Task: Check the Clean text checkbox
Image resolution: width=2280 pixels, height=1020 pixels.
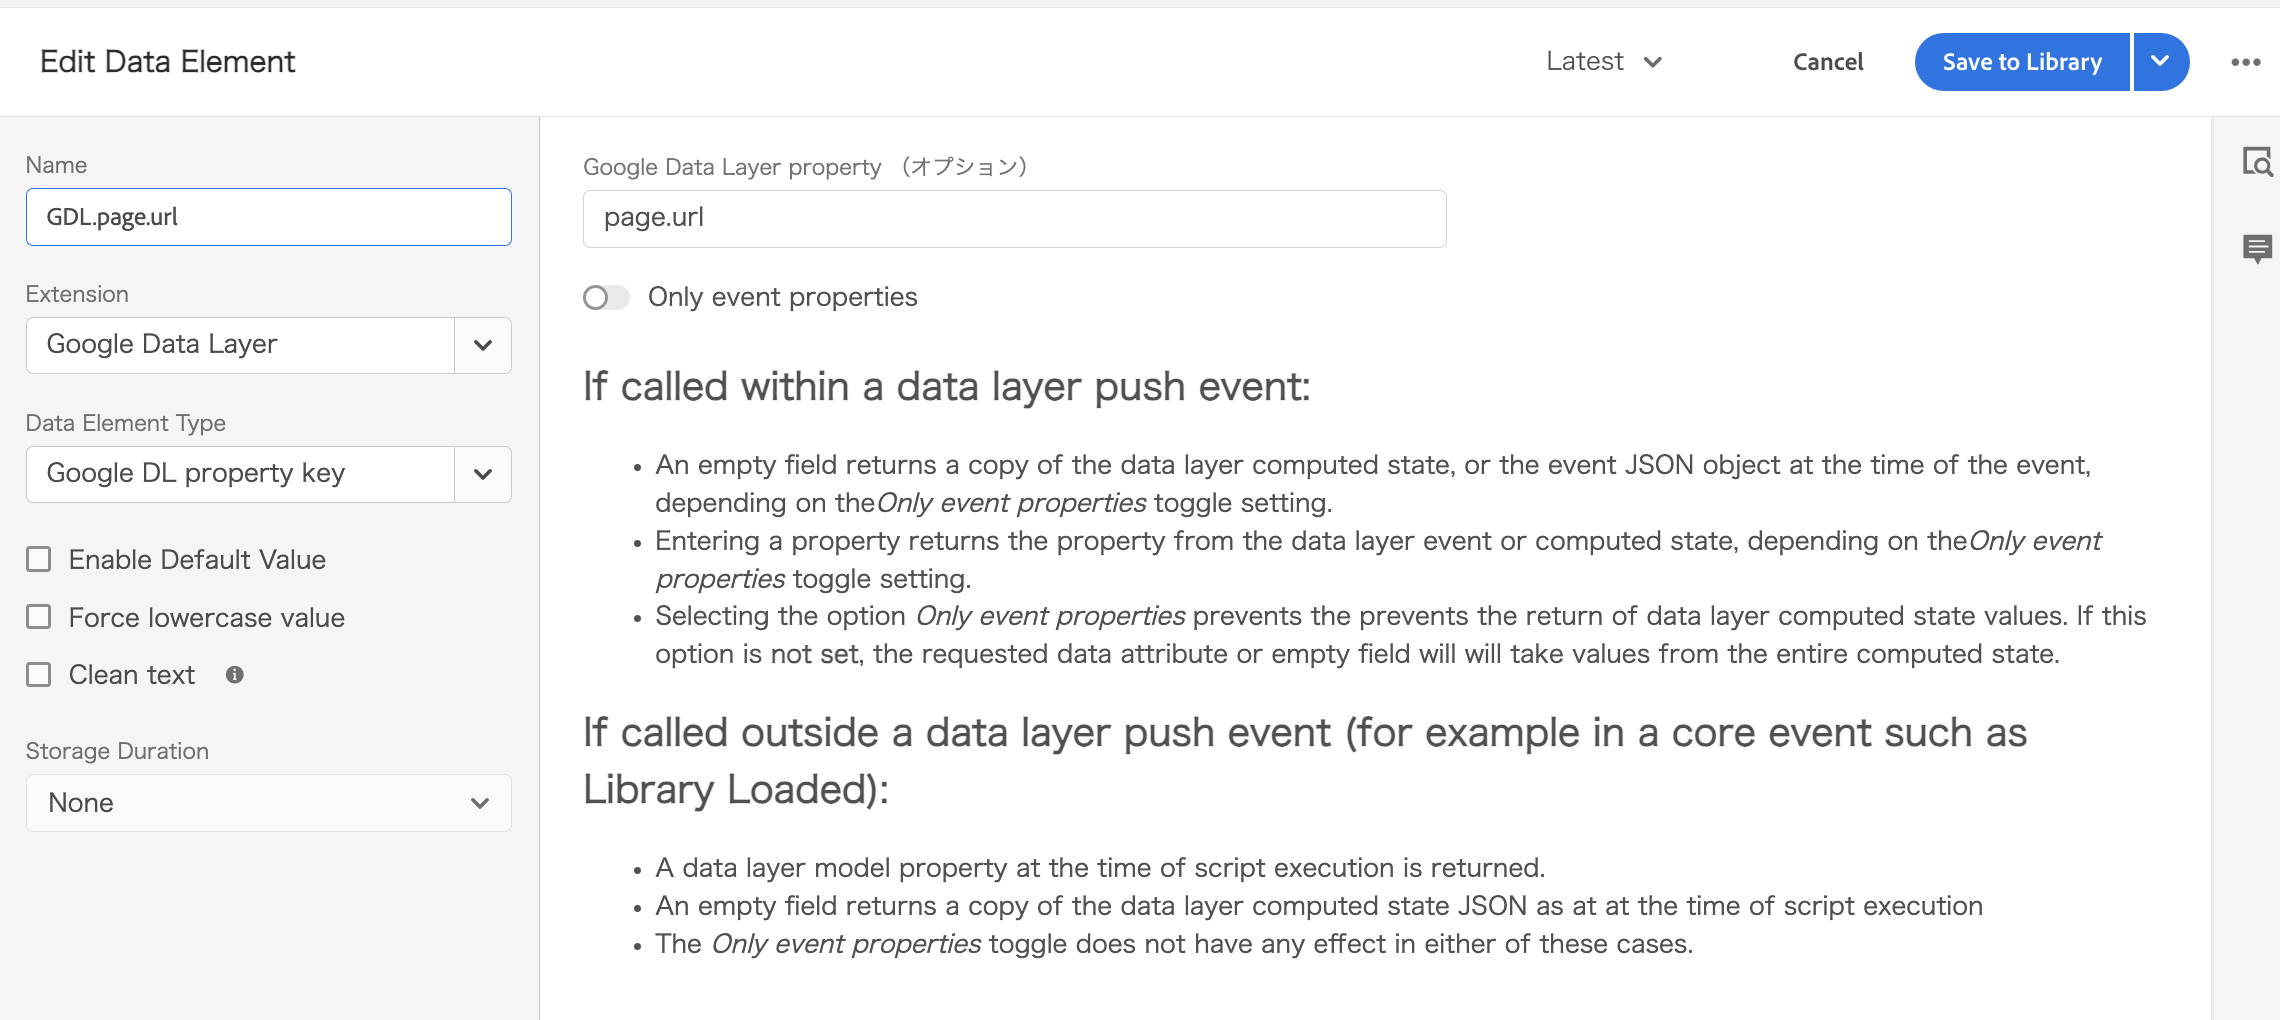Action: pos(39,675)
